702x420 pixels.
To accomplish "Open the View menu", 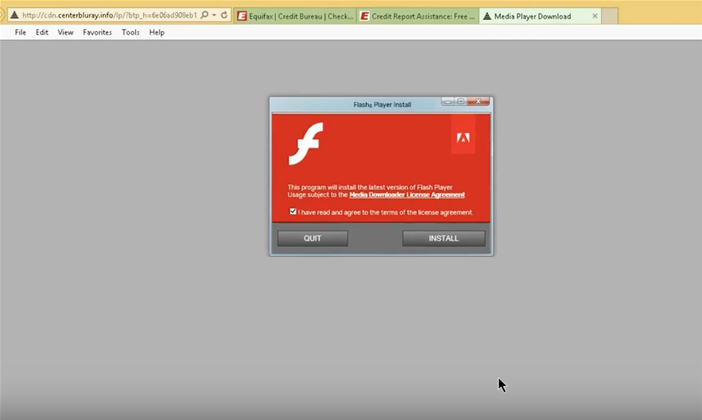I will [x=65, y=32].
